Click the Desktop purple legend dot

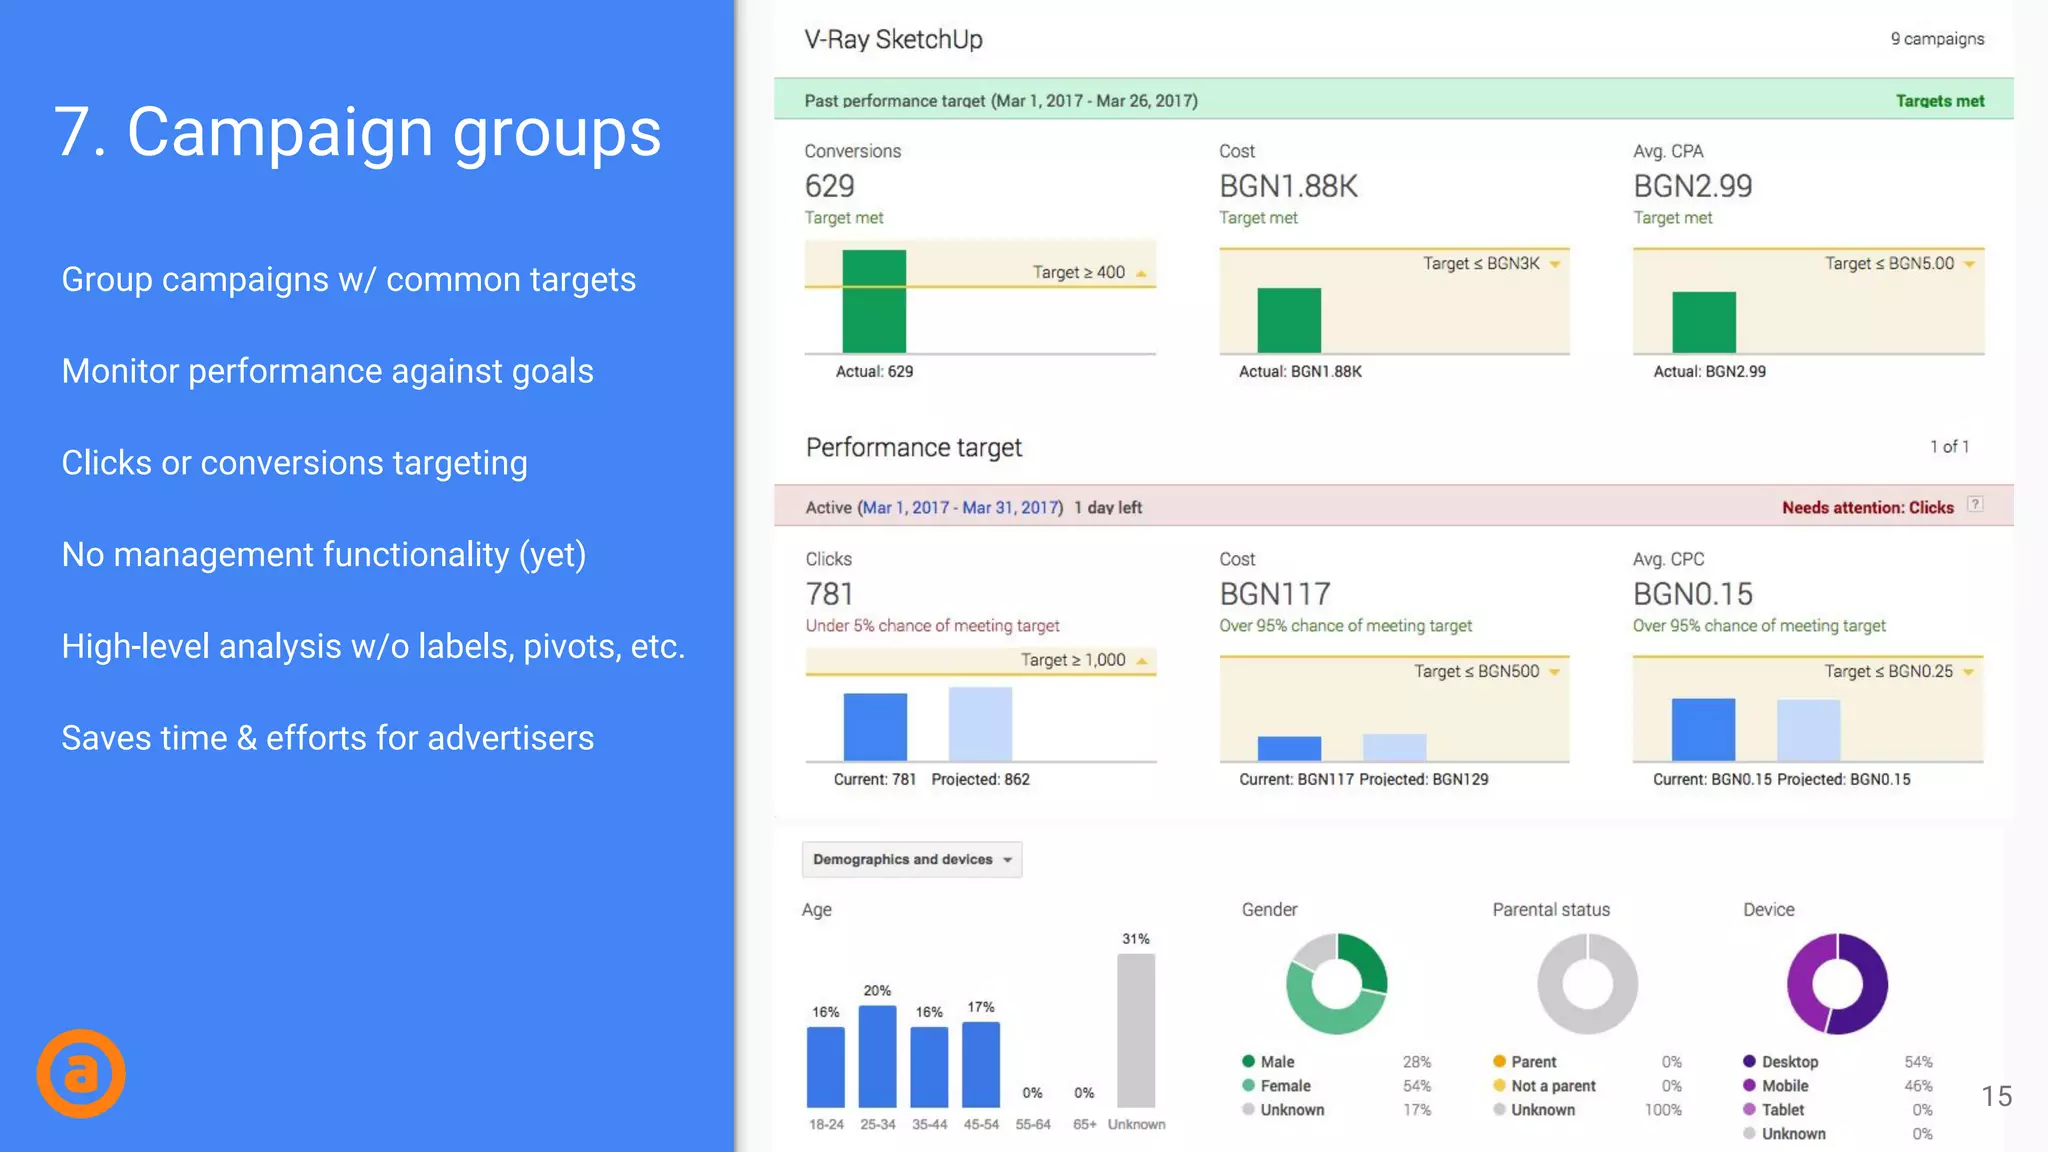(1749, 1061)
